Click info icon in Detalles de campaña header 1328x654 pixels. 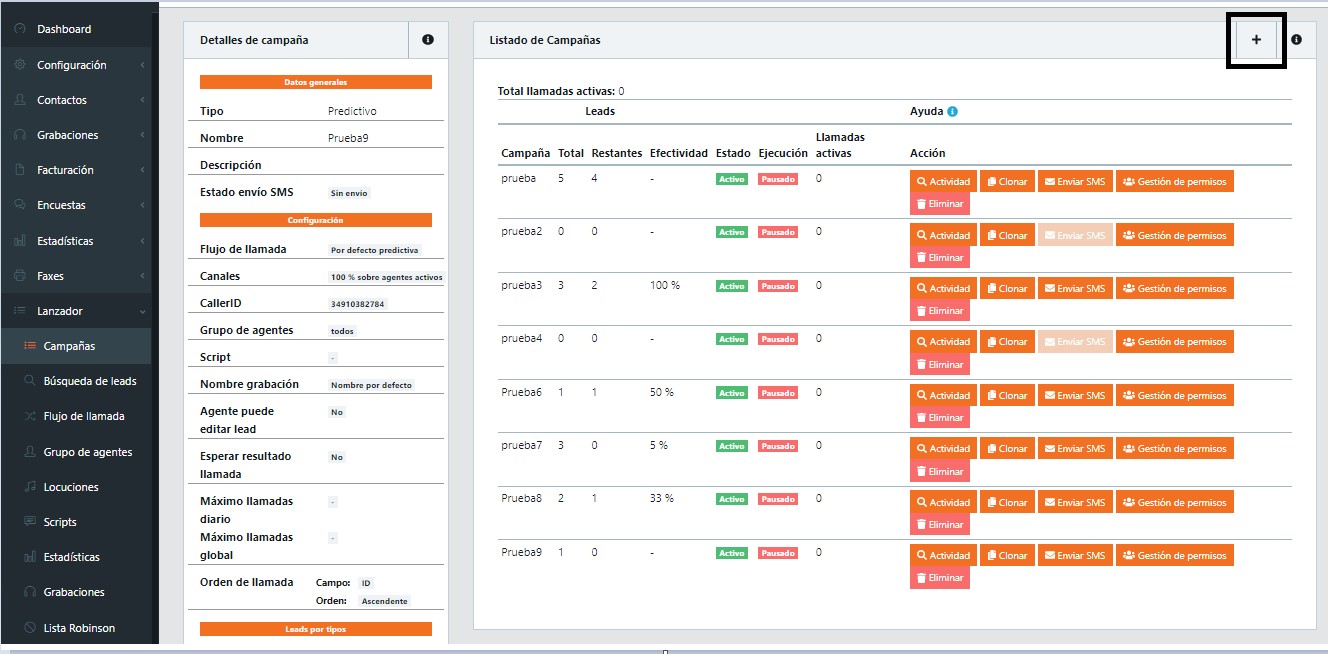click(x=428, y=40)
